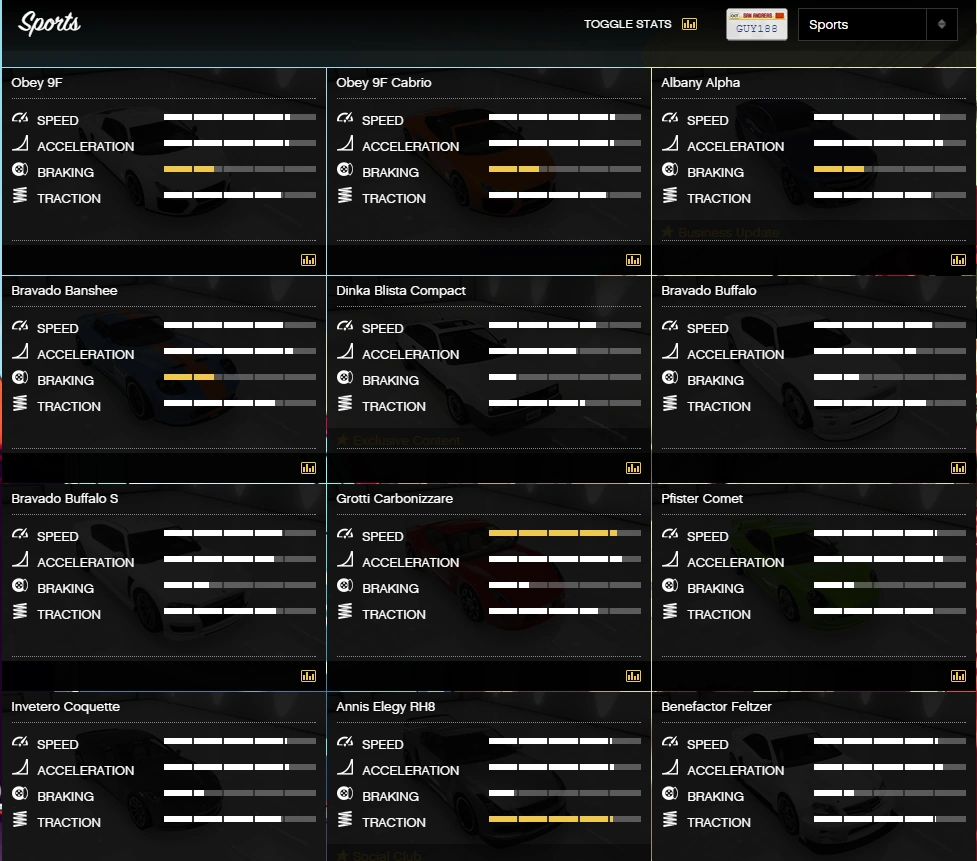This screenshot has height=861, width=977.
Task: Click the Benefactor Feltzer braking icon
Action: tap(670, 793)
